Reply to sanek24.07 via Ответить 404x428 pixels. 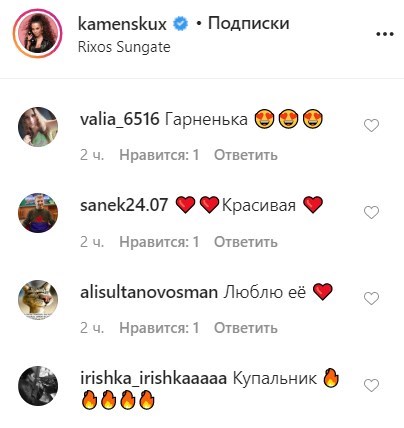click(246, 242)
